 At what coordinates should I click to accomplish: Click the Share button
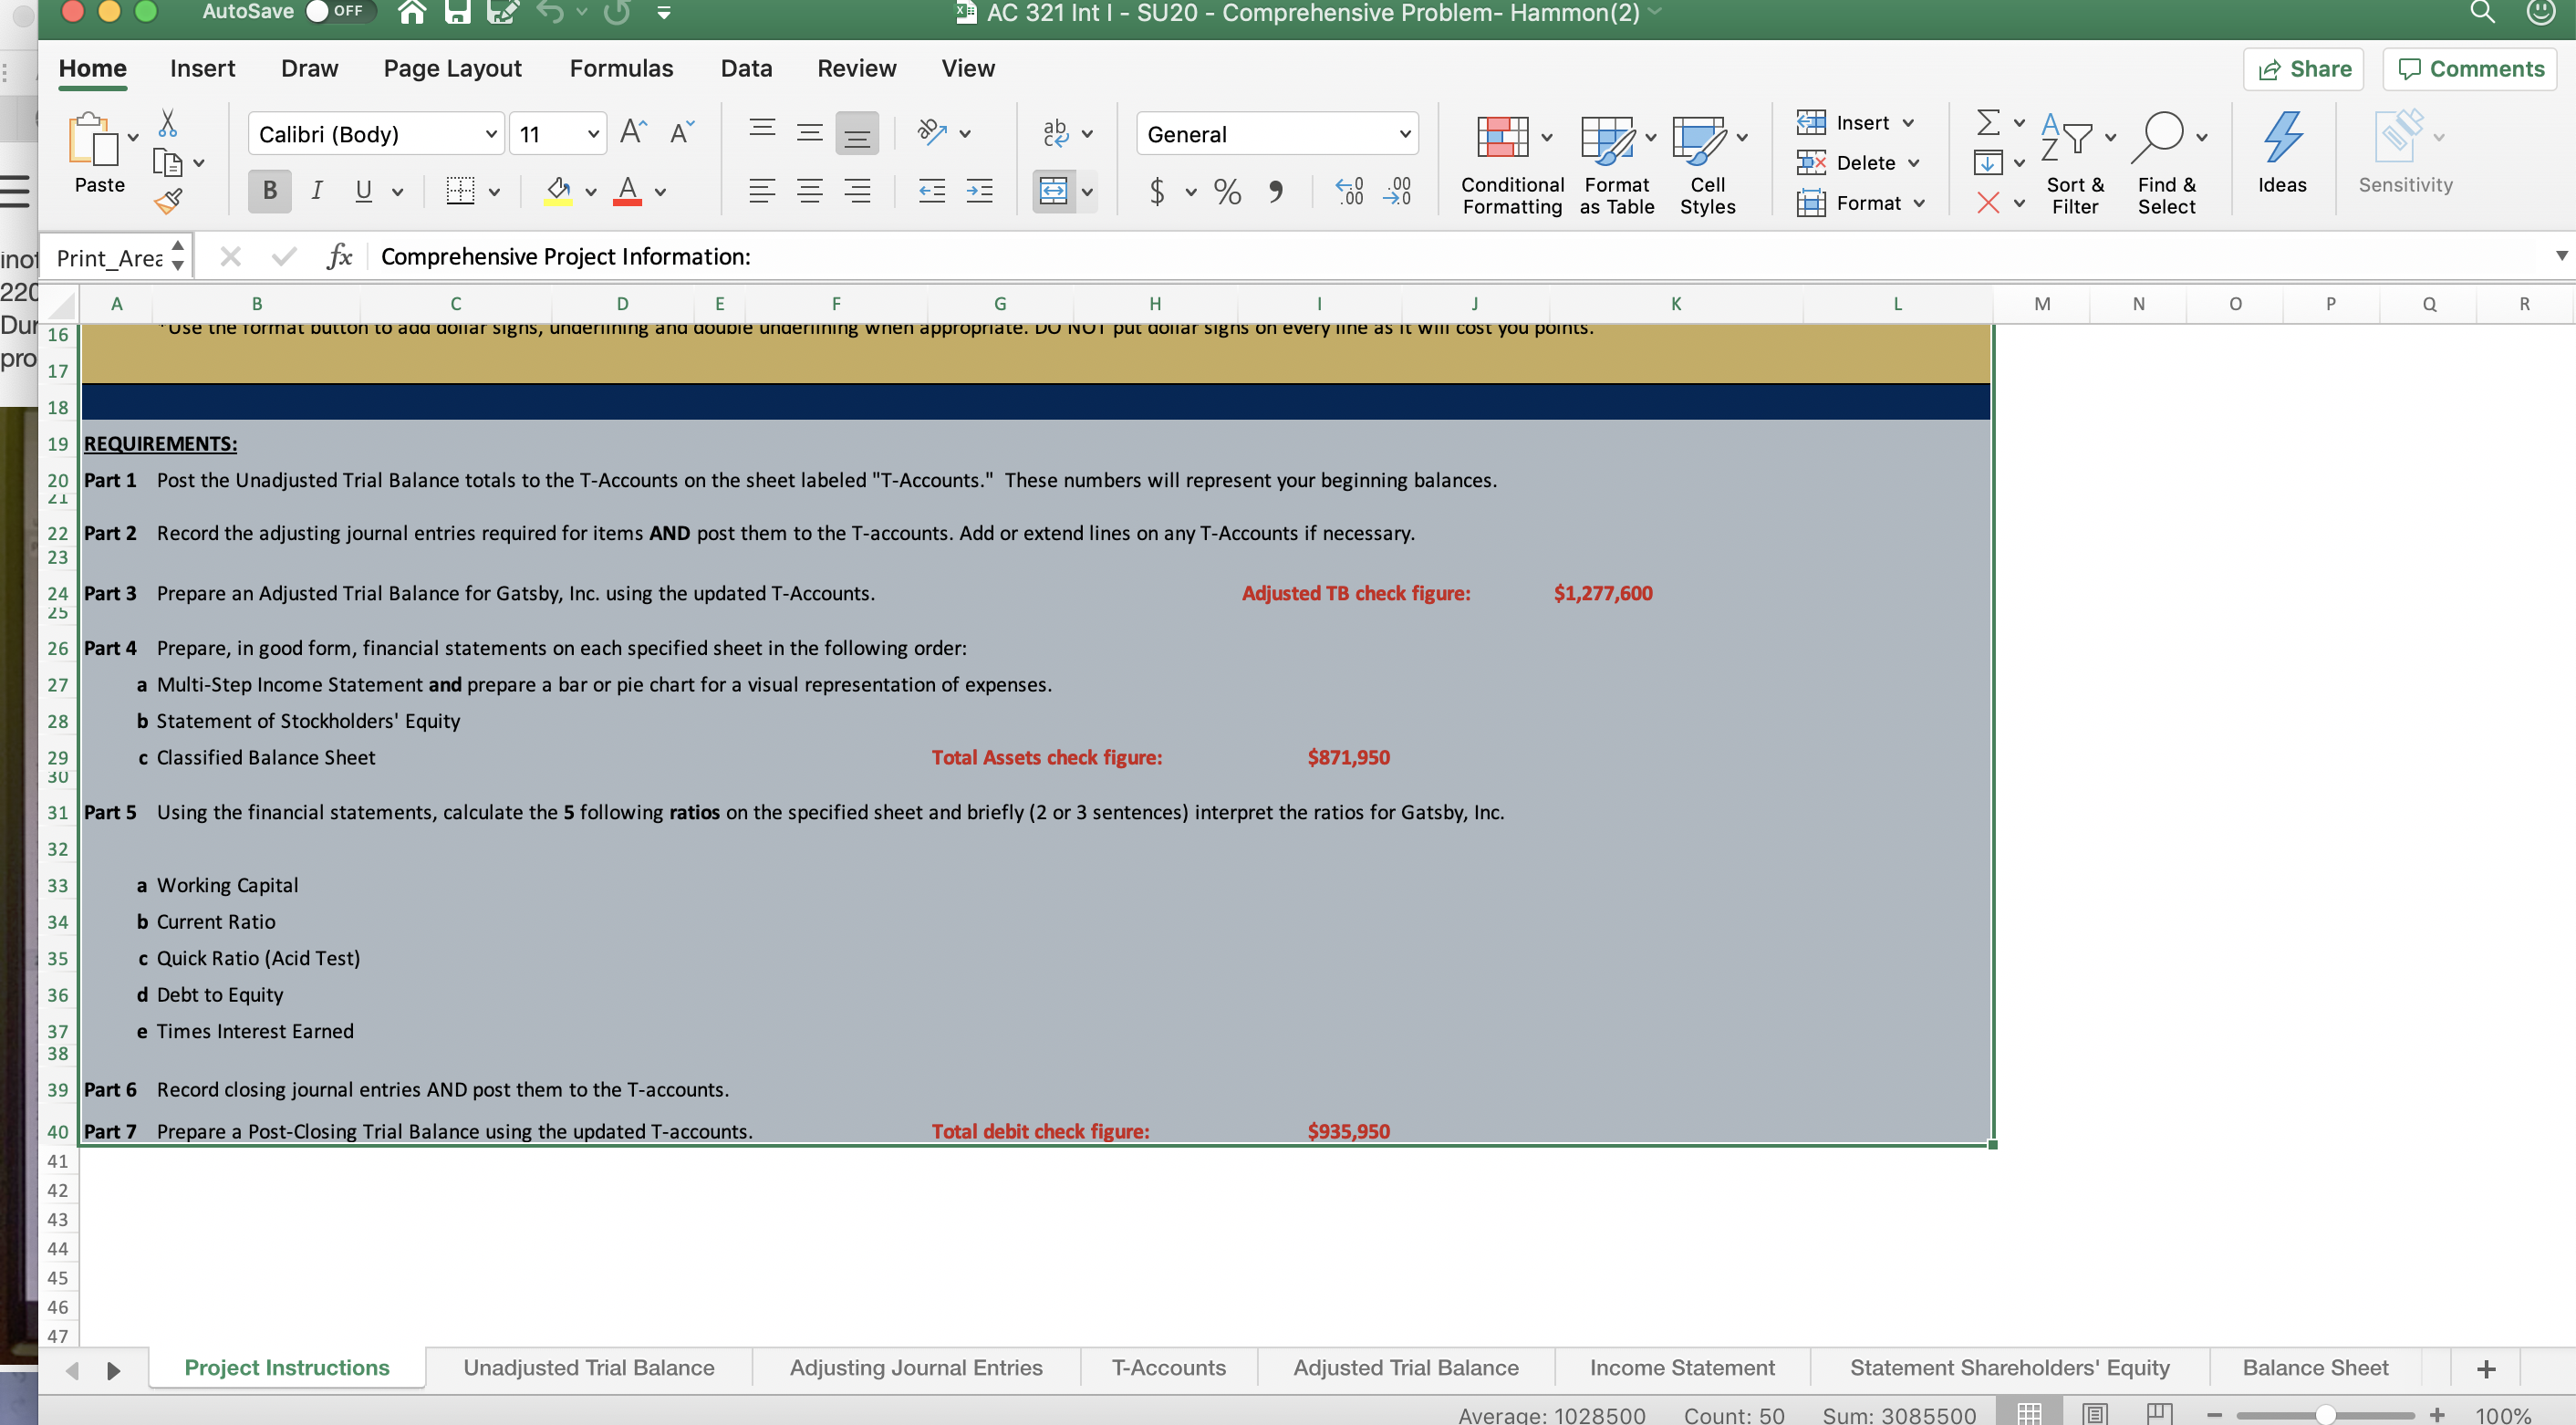coord(2303,69)
